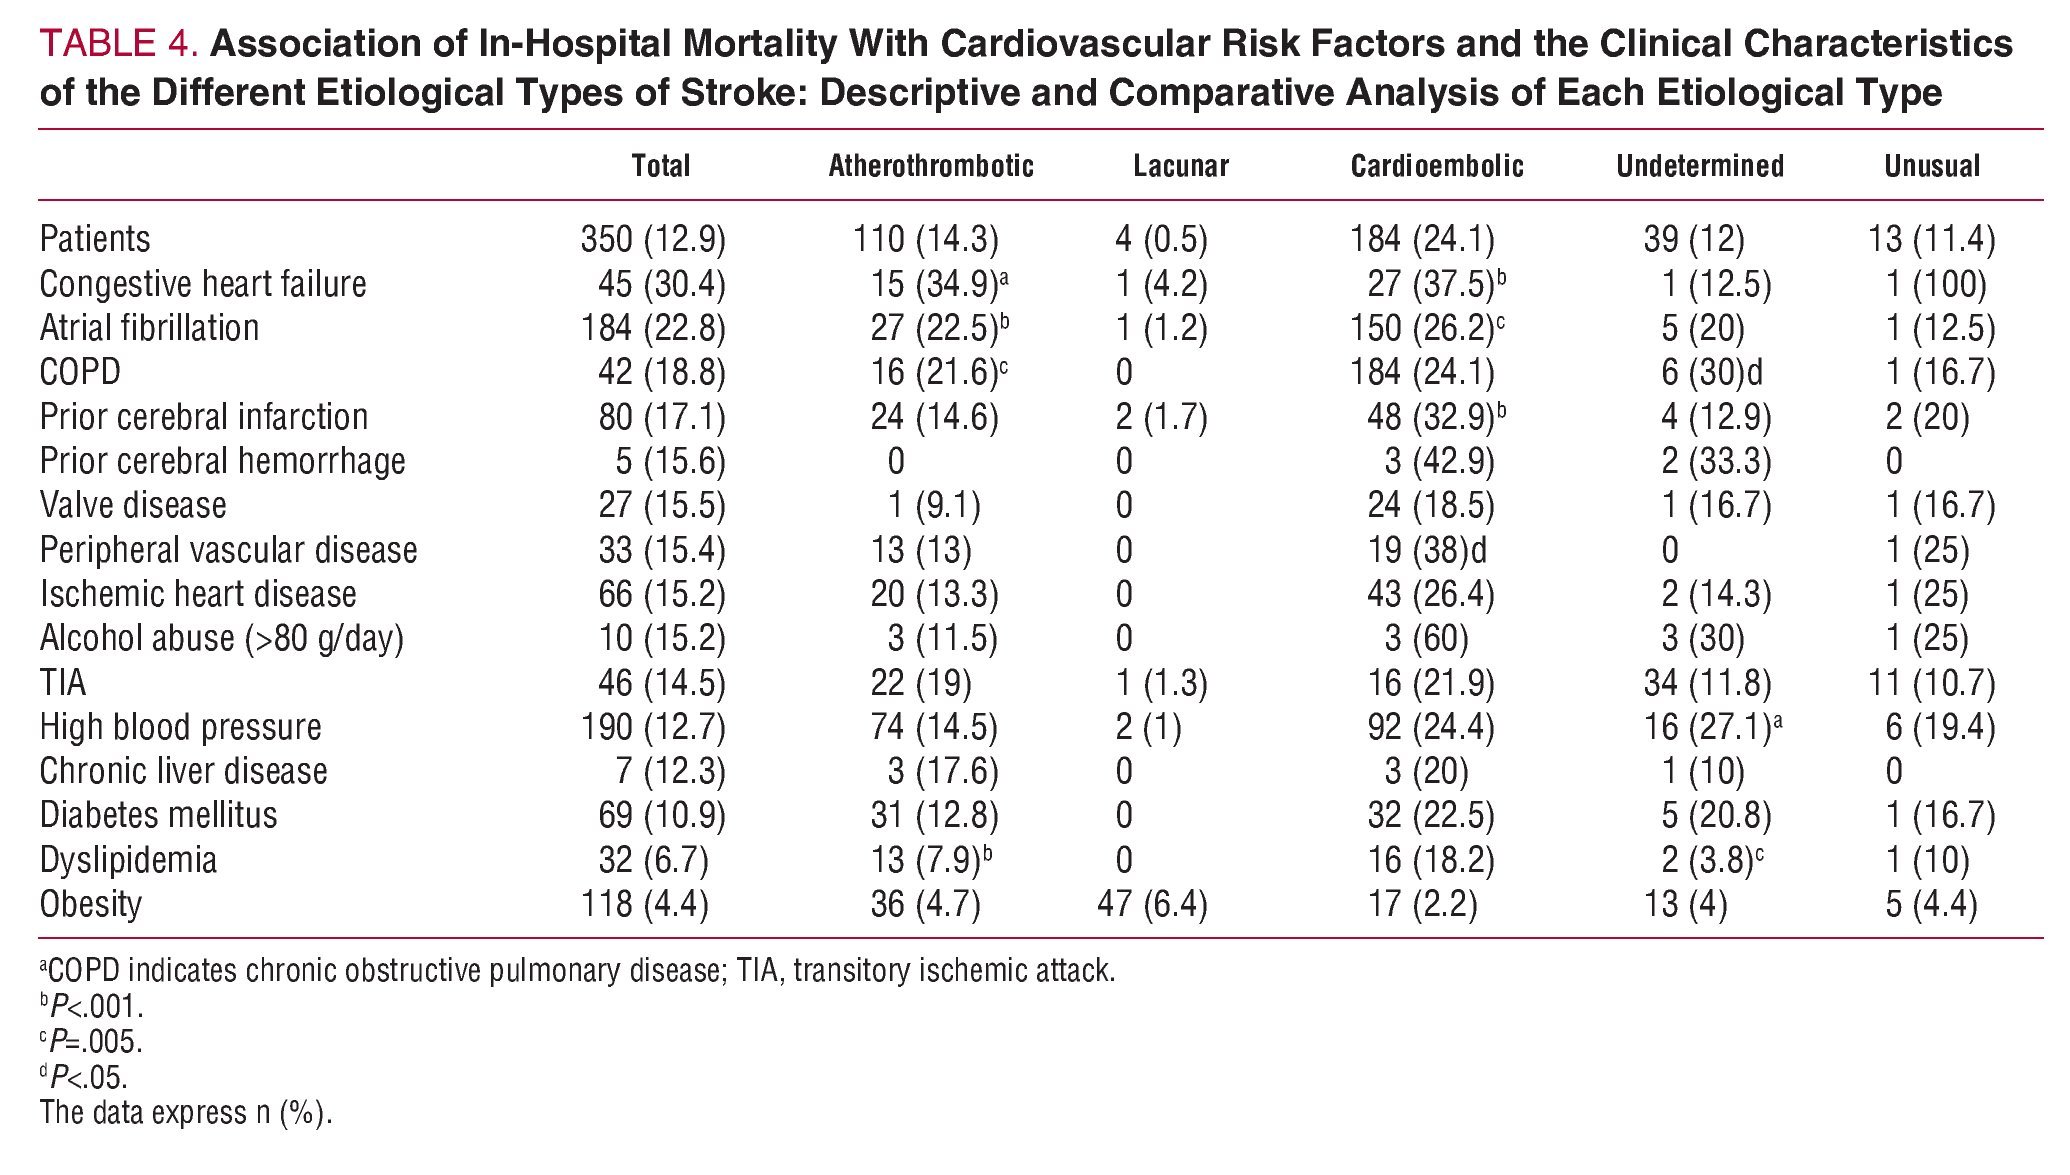This screenshot has width=2070, height=1175.
Task: Select the Lacunar obesity value 47 (6.4)
Action: [x=1151, y=905]
